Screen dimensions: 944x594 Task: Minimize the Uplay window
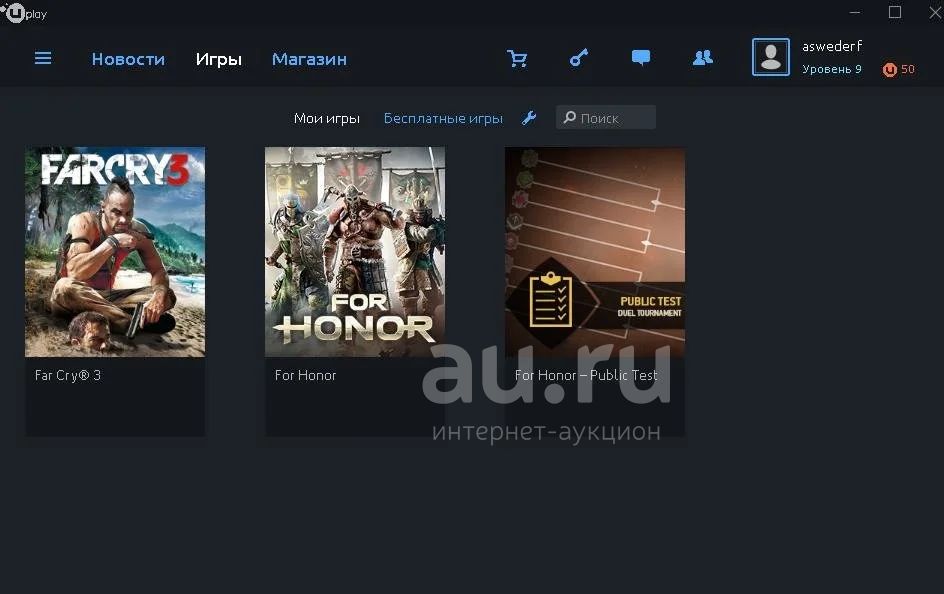[855, 12]
